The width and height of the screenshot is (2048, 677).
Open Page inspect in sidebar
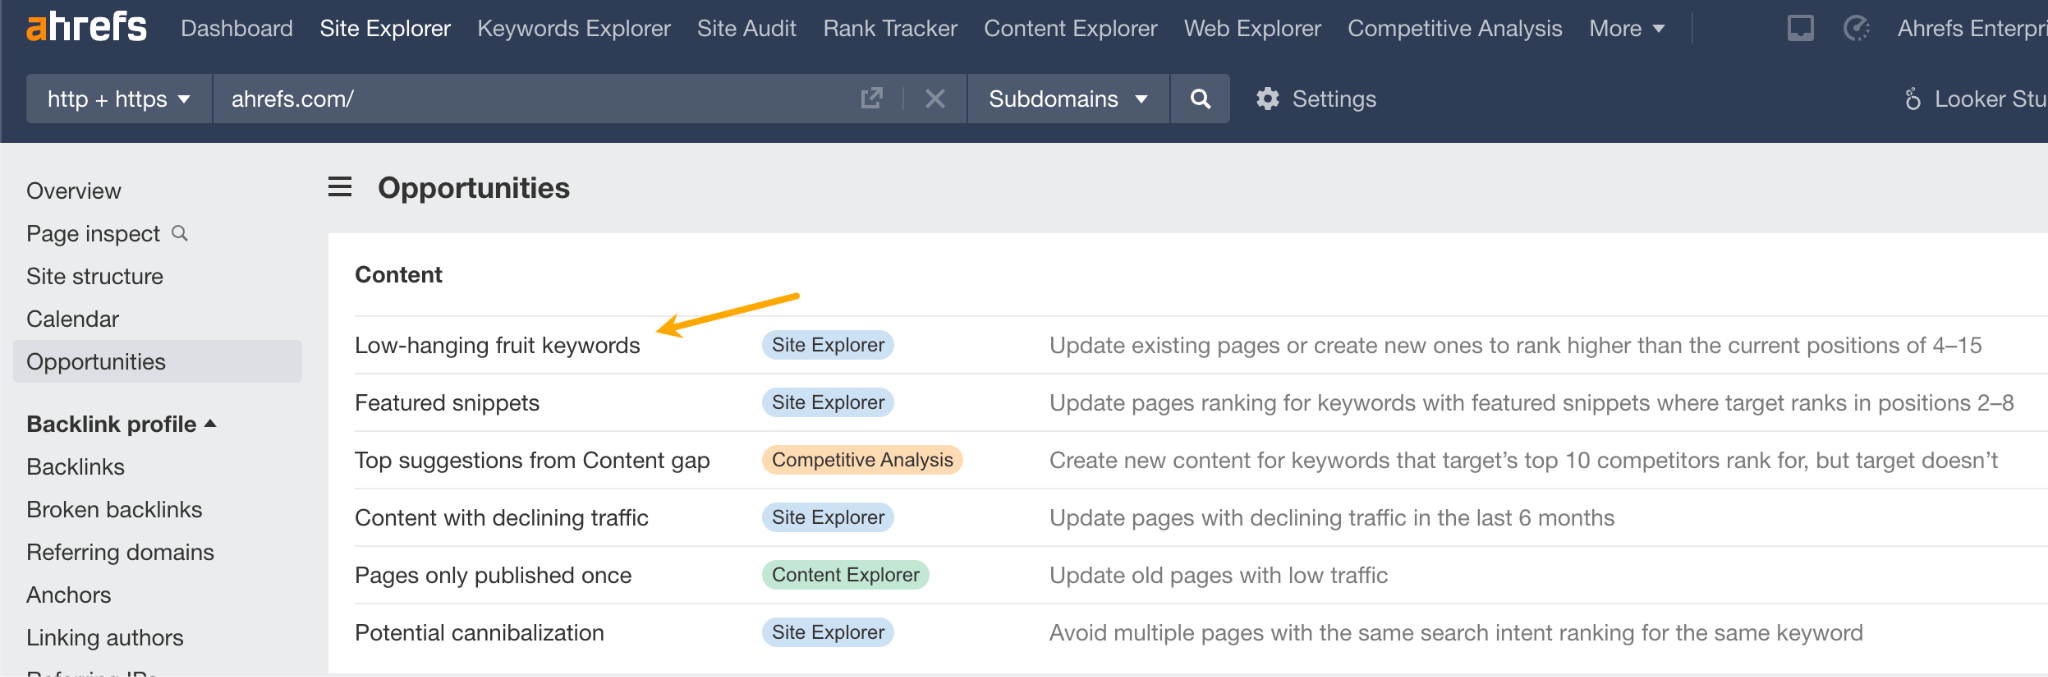click(93, 234)
